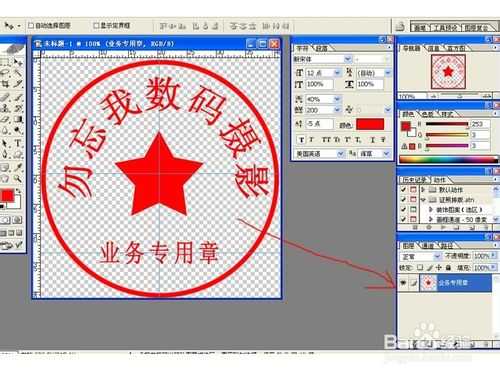Click the Navigator zoom-out icon

click(x=433, y=96)
